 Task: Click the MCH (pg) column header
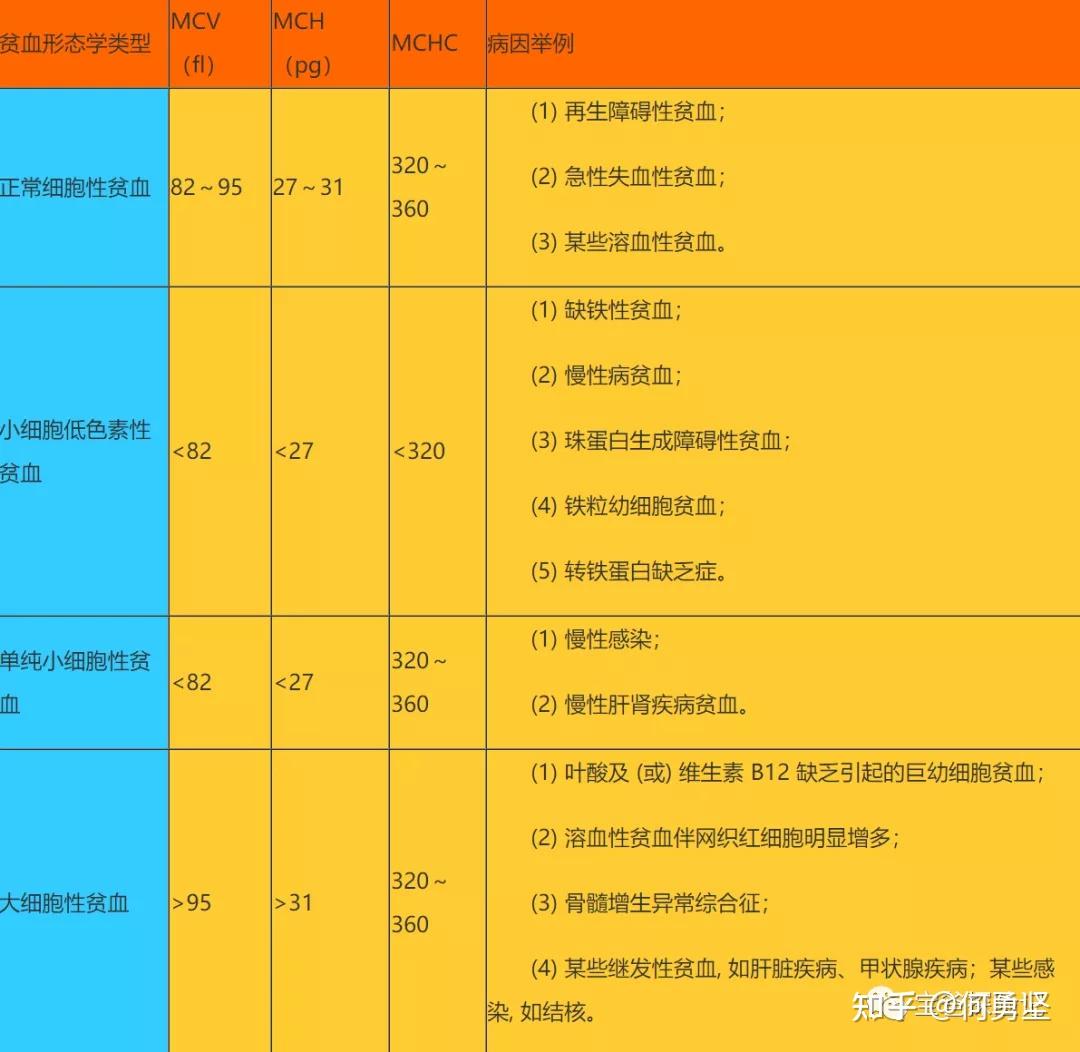point(305,43)
